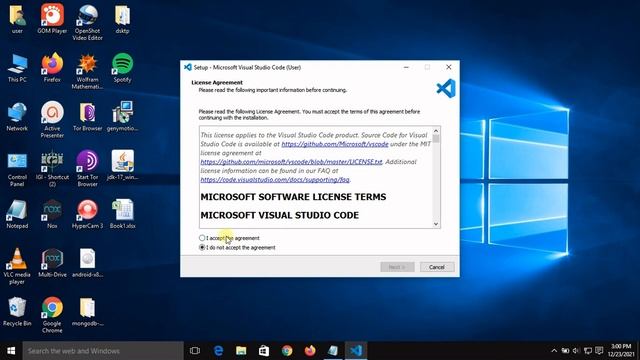This screenshot has width=640, height=360.
Task: Open Firefox from the taskbar
Action: point(310,351)
